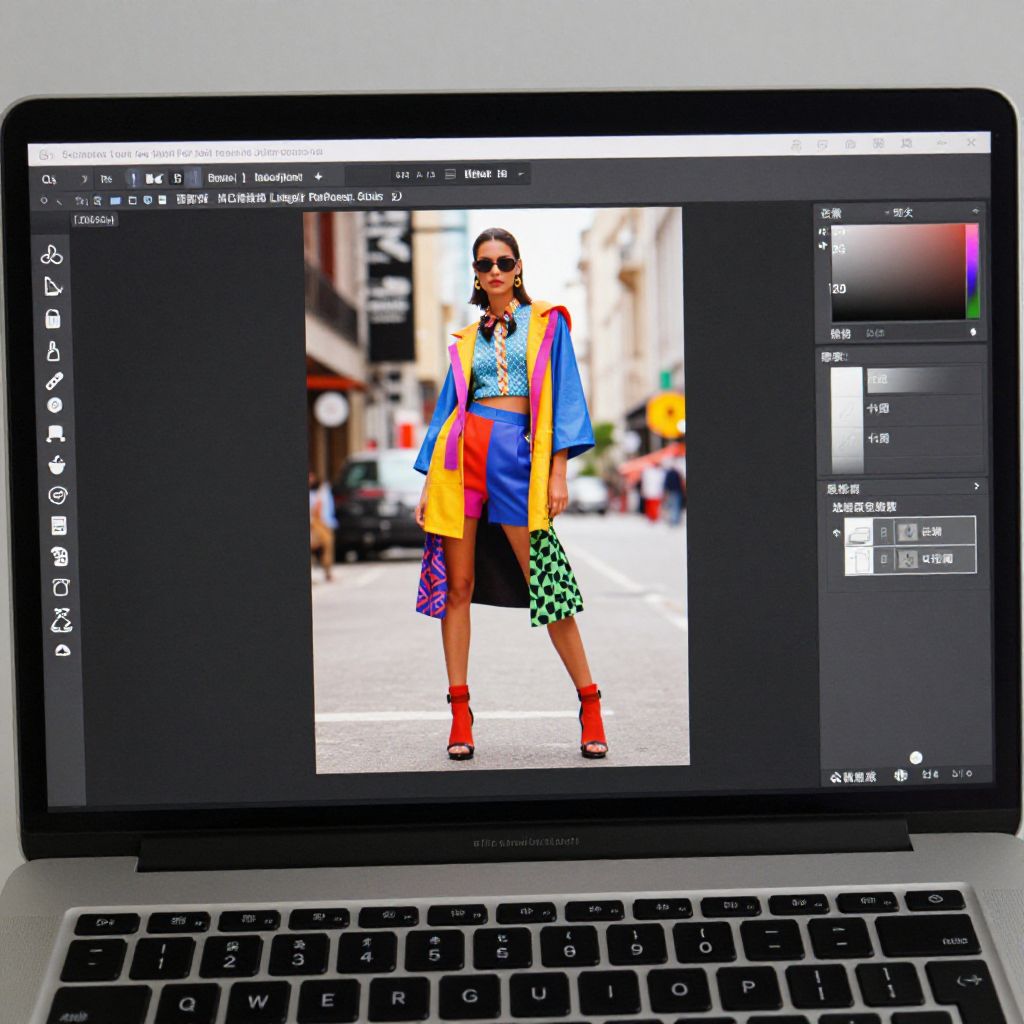Select the three-circle tool atop the left toolbar
Viewport: 1024px width, 1024px height.
52,255
